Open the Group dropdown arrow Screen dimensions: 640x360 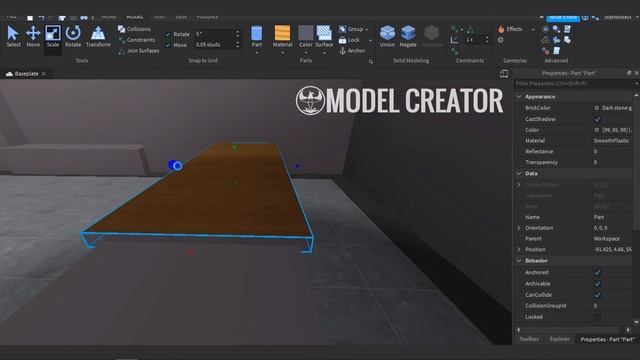coord(367,29)
